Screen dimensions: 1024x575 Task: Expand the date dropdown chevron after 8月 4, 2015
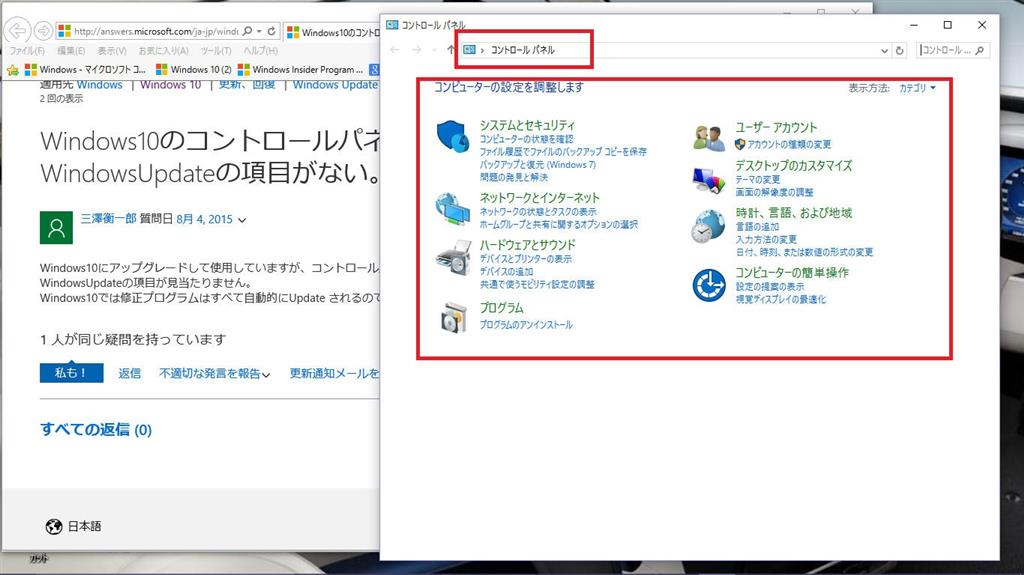click(242, 220)
